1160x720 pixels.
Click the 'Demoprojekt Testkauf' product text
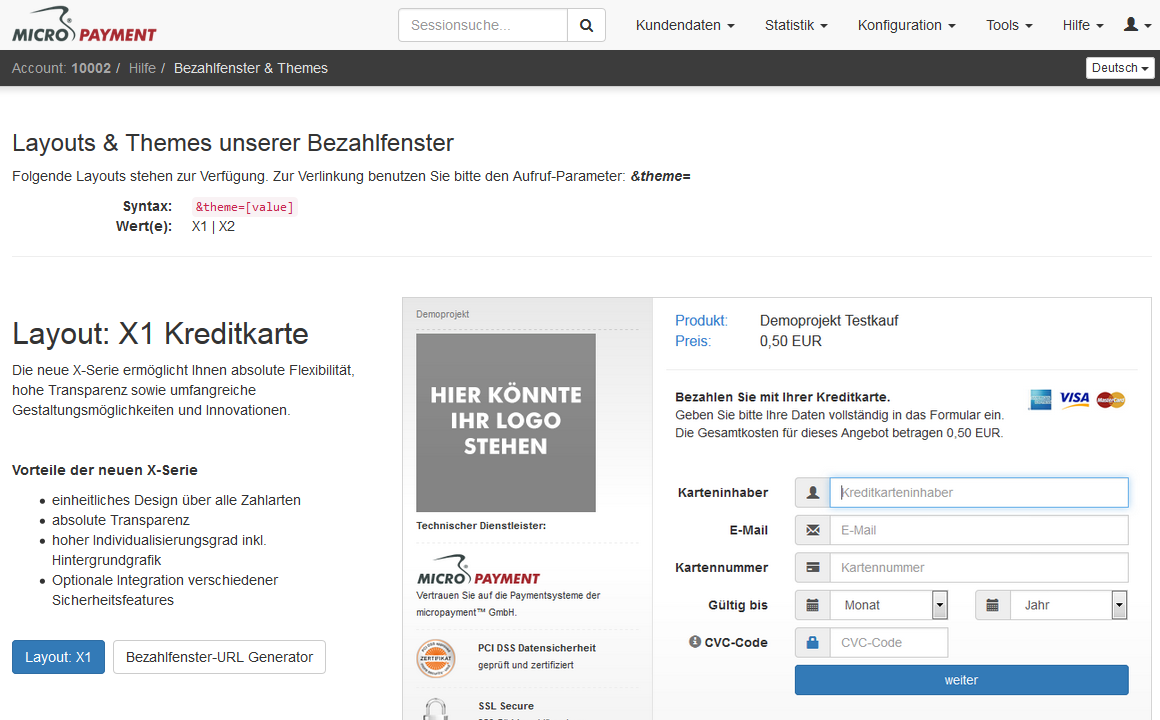tap(829, 320)
